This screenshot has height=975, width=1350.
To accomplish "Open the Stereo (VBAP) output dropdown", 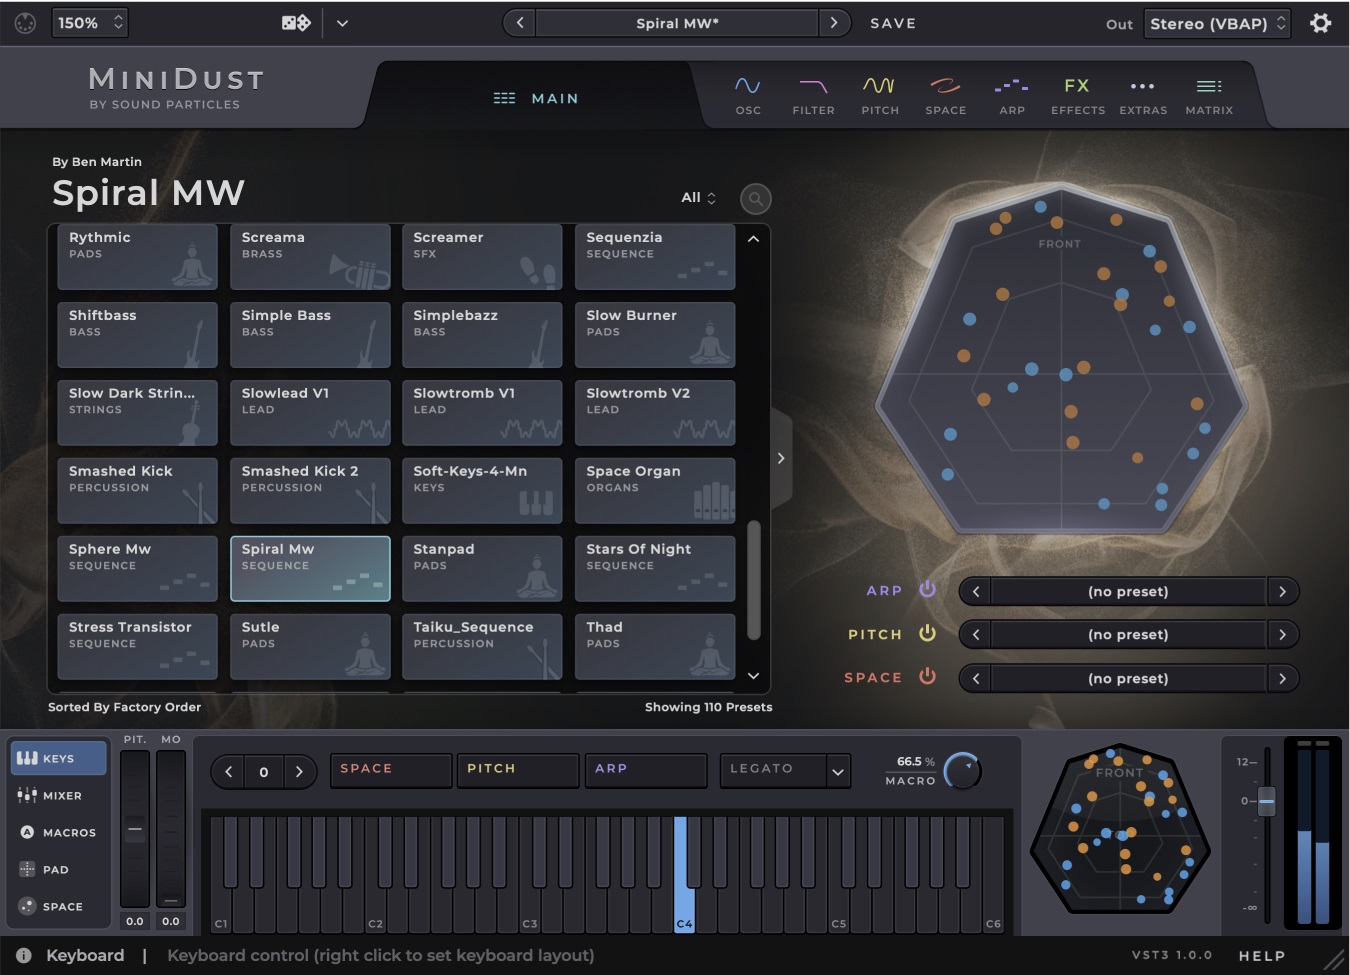I will pos(1217,23).
